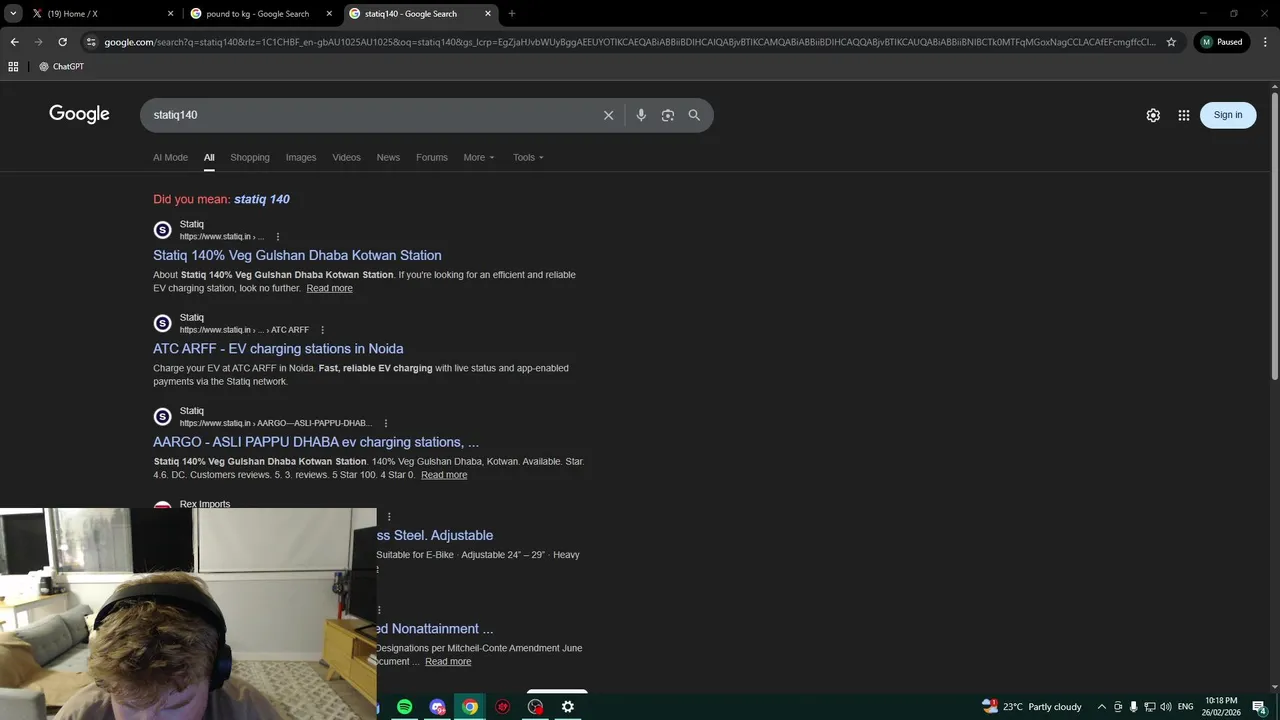Open the Paused profile button
The height and width of the screenshot is (720, 1280).
pos(1222,42)
